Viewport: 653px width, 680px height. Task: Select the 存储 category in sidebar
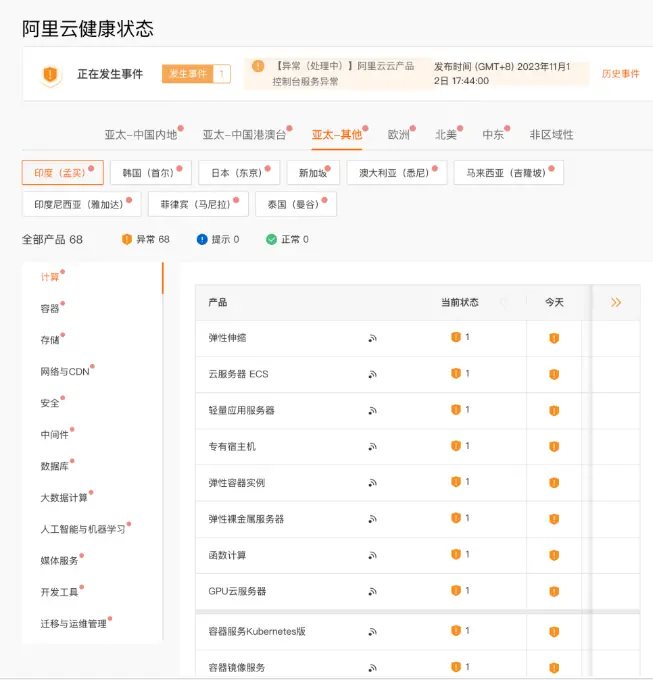coord(50,340)
